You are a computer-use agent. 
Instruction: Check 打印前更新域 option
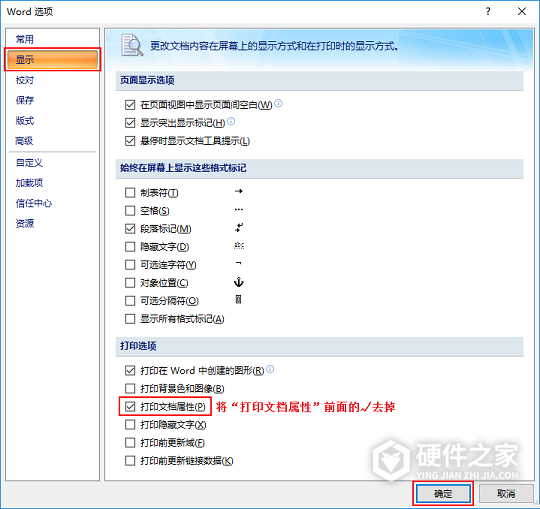pos(130,443)
